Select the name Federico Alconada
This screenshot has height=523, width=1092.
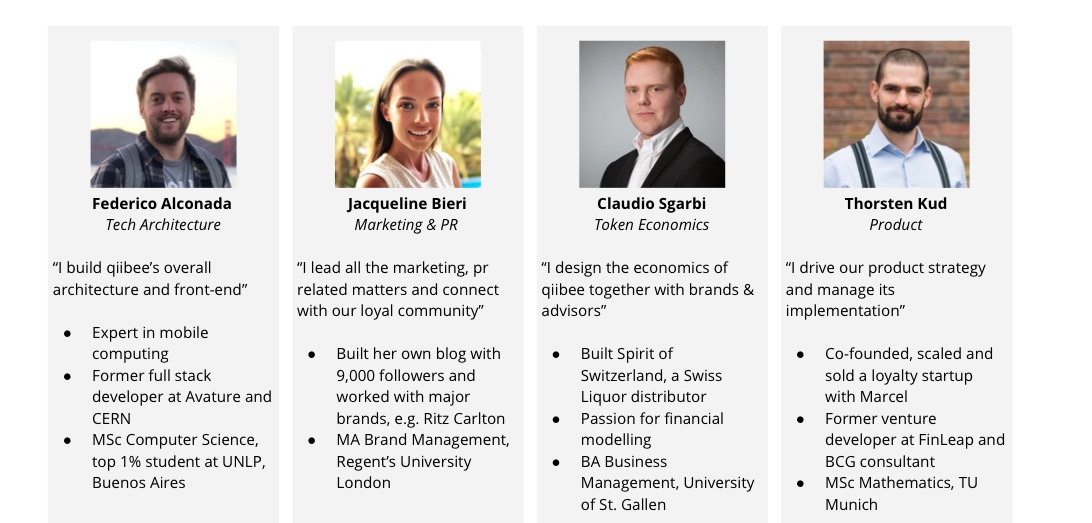click(162, 204)
